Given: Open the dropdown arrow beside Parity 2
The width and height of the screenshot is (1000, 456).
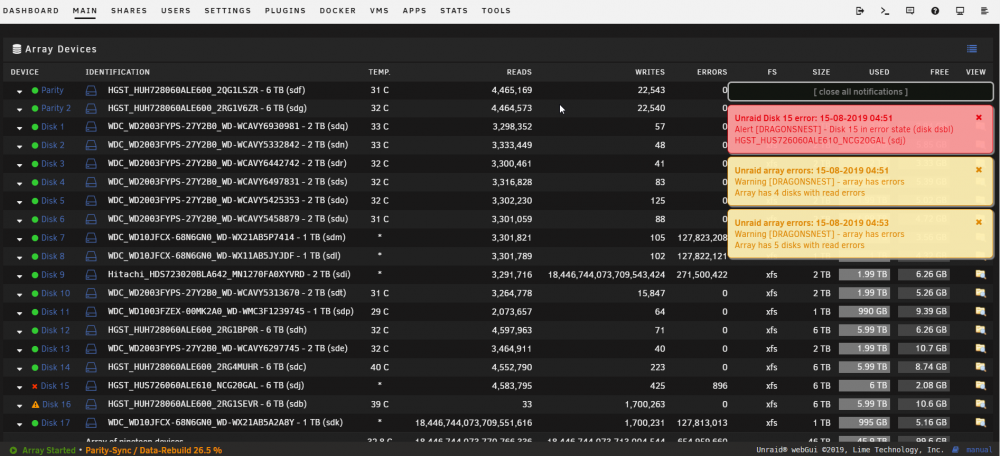Looking at the screenshot, I should [x=19, y=110].
